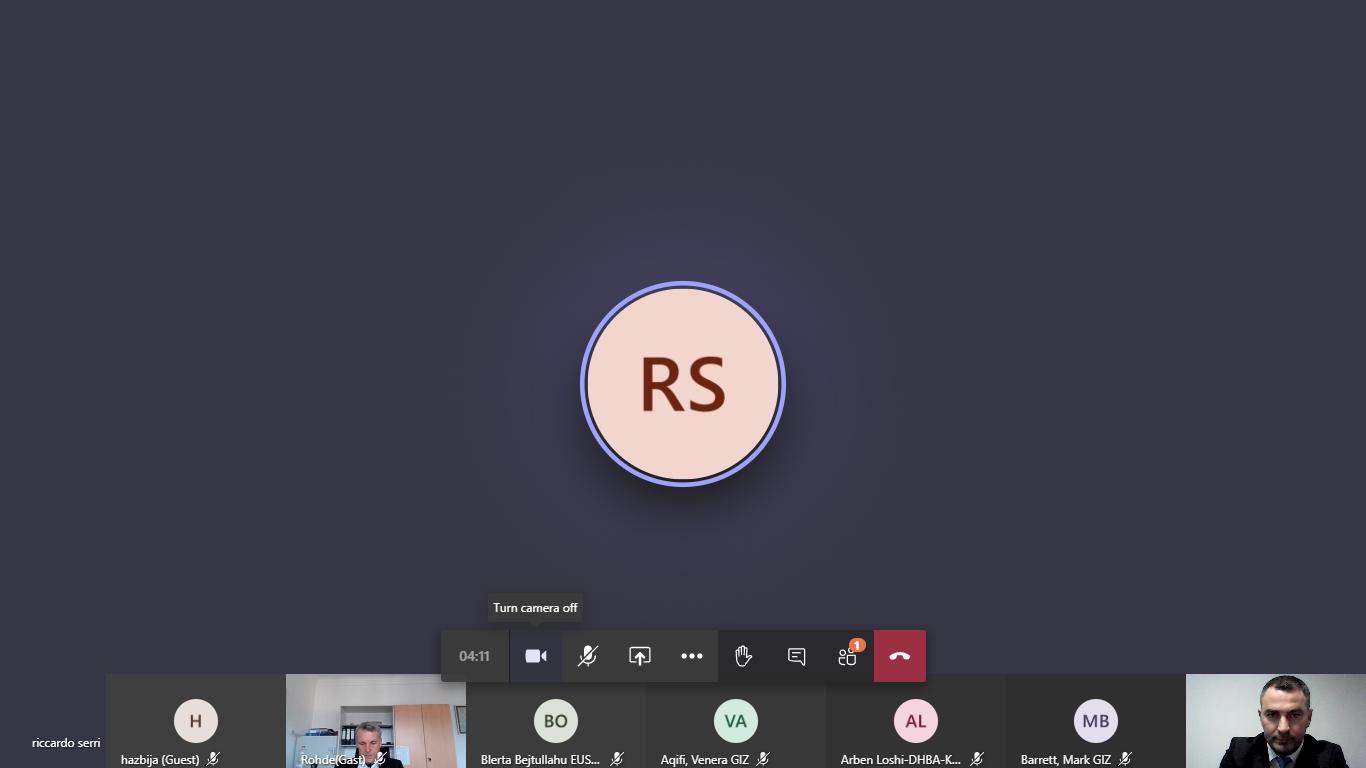Viewport: 1366px width, 768px height.
Task: Open more actions ellipsis menu
Action: (692, 656)
